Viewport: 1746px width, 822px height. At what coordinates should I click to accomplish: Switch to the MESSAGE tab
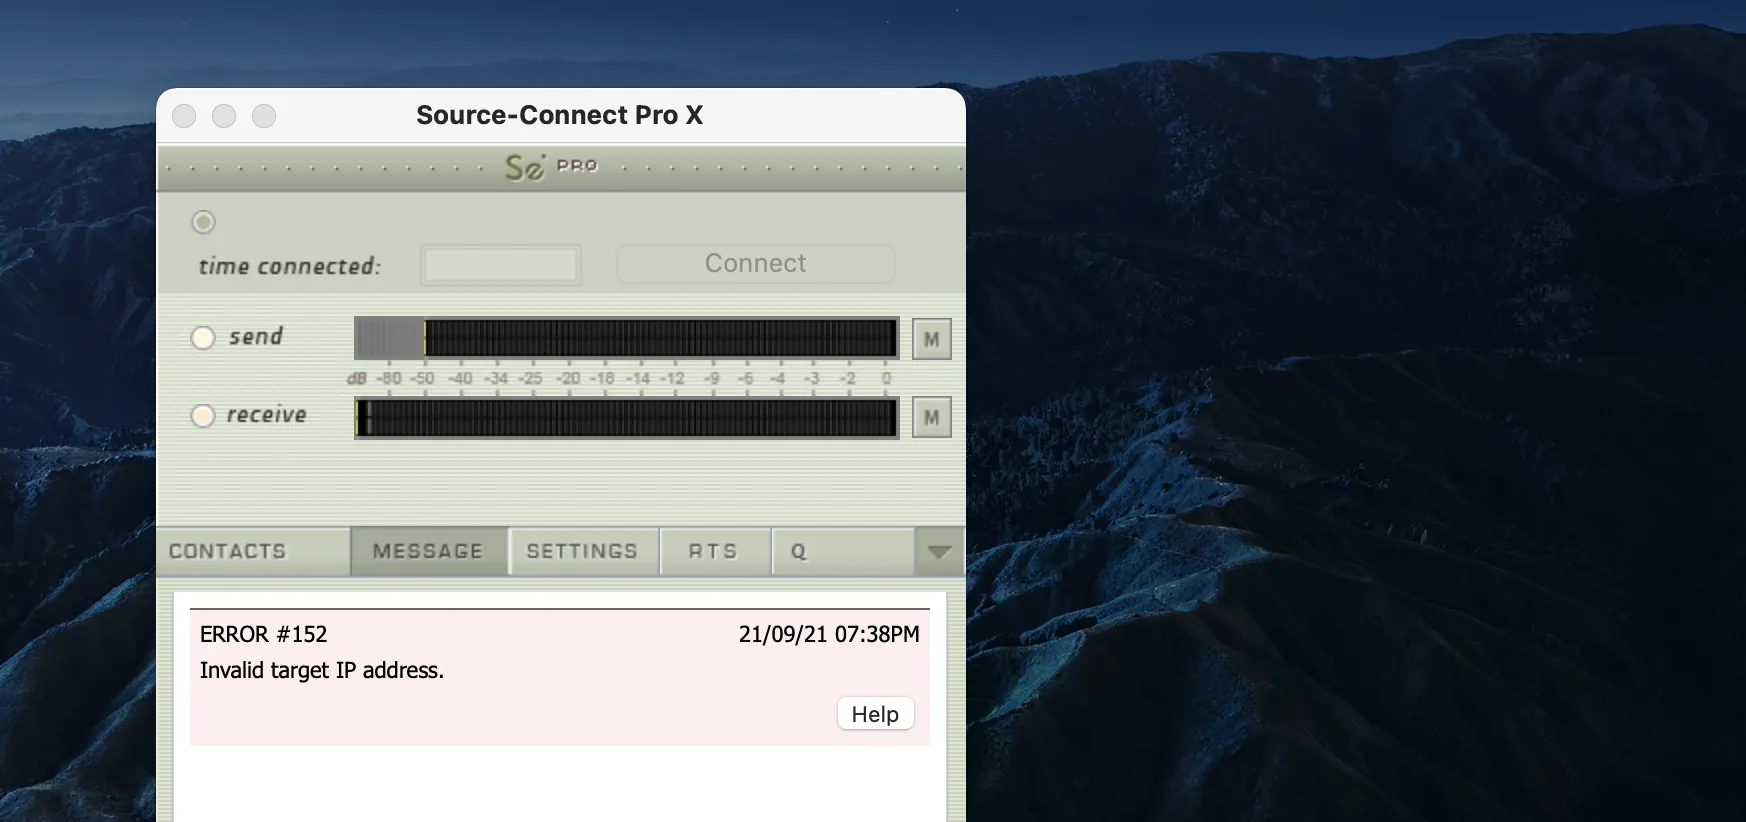click(x=429, y=551)
